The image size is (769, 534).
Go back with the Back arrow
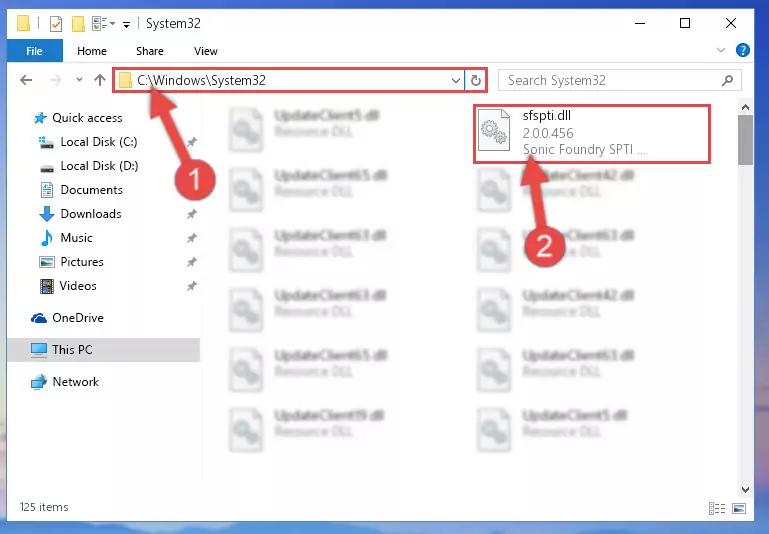26,80
